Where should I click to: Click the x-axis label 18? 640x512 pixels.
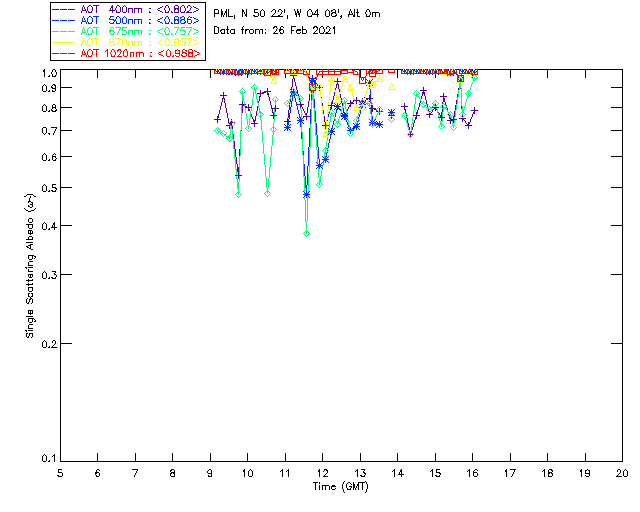click(547, 473)
